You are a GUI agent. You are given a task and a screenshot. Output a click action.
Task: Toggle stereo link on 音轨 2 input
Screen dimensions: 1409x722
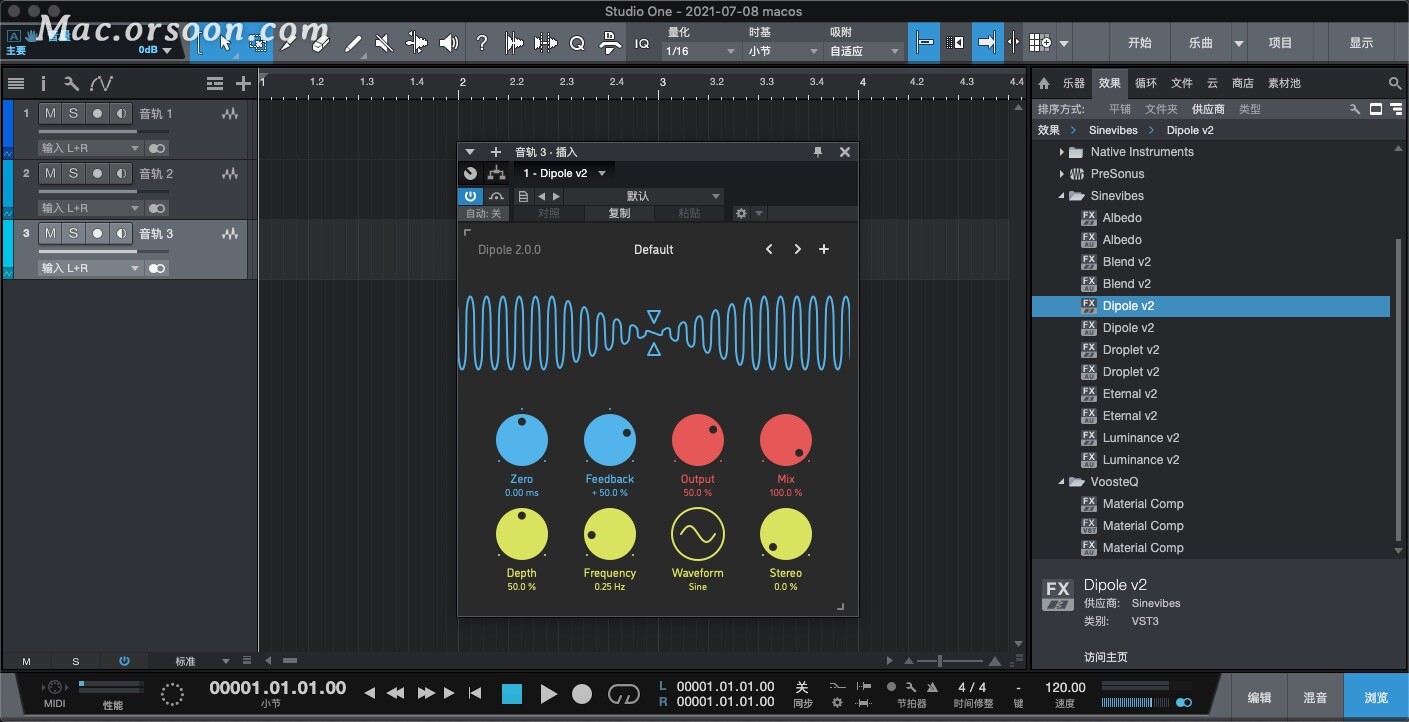(x=157, y=208)
